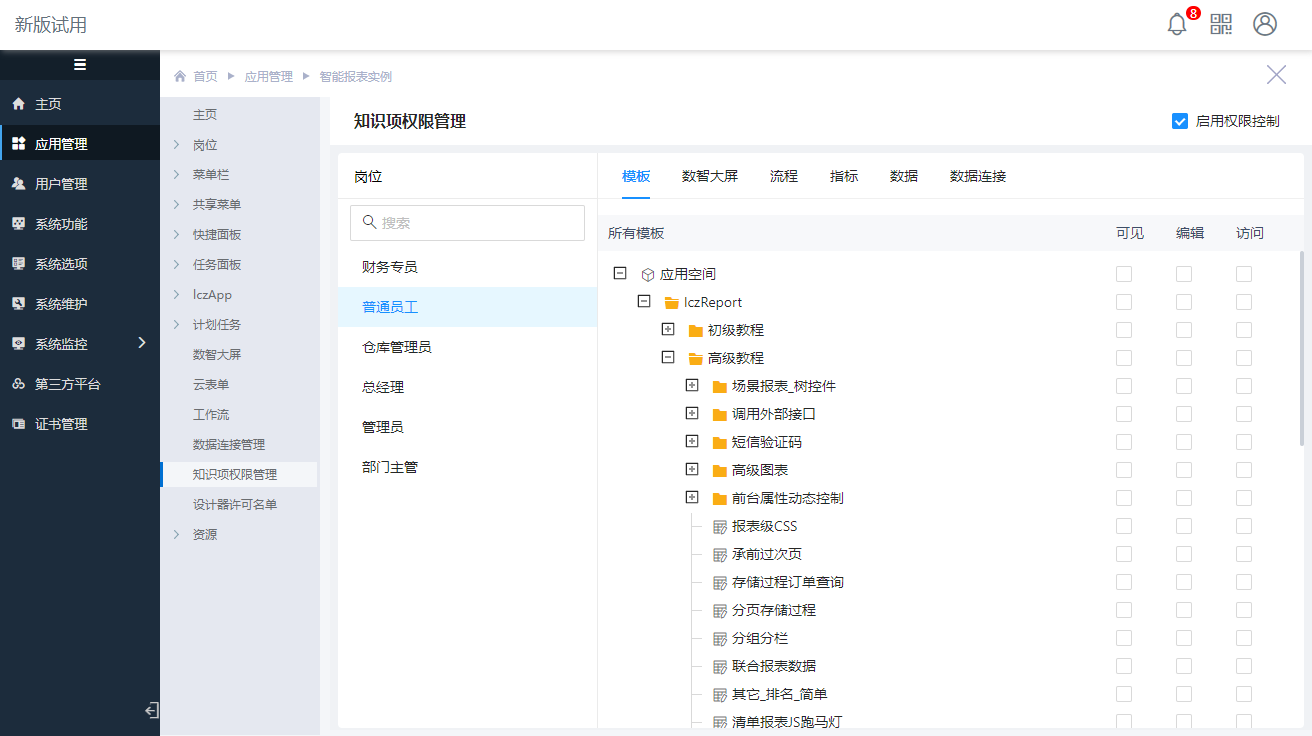The height and width of the screenshot is (736, 1312).
Task: Check 编辑 checkbox for 高级图表 row
Action: pos(1184,470)
